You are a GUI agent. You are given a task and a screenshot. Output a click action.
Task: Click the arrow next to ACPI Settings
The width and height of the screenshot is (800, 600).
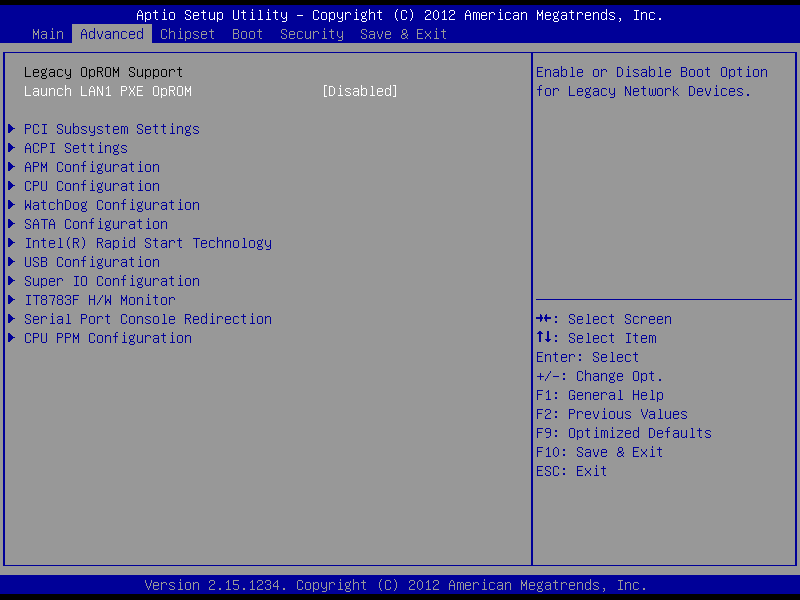tap(12, 148)
